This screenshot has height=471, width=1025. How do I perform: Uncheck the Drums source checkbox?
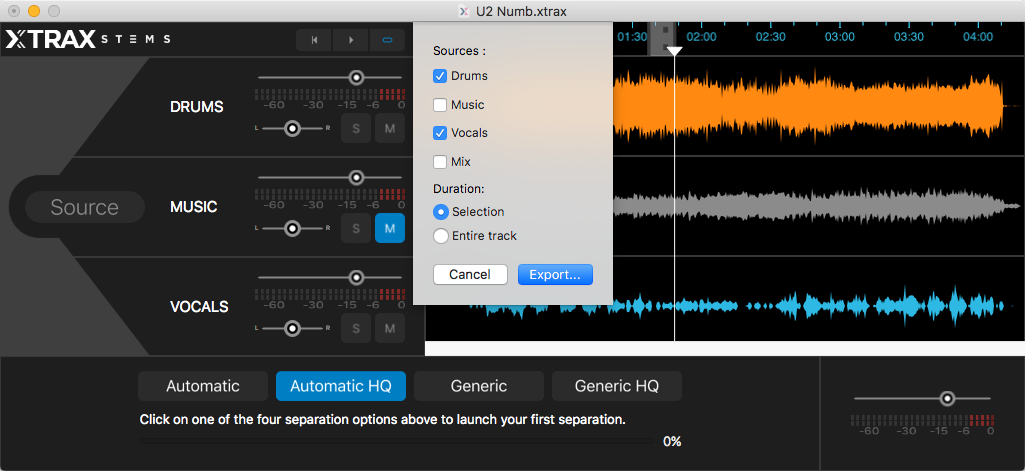click(440, 76)
